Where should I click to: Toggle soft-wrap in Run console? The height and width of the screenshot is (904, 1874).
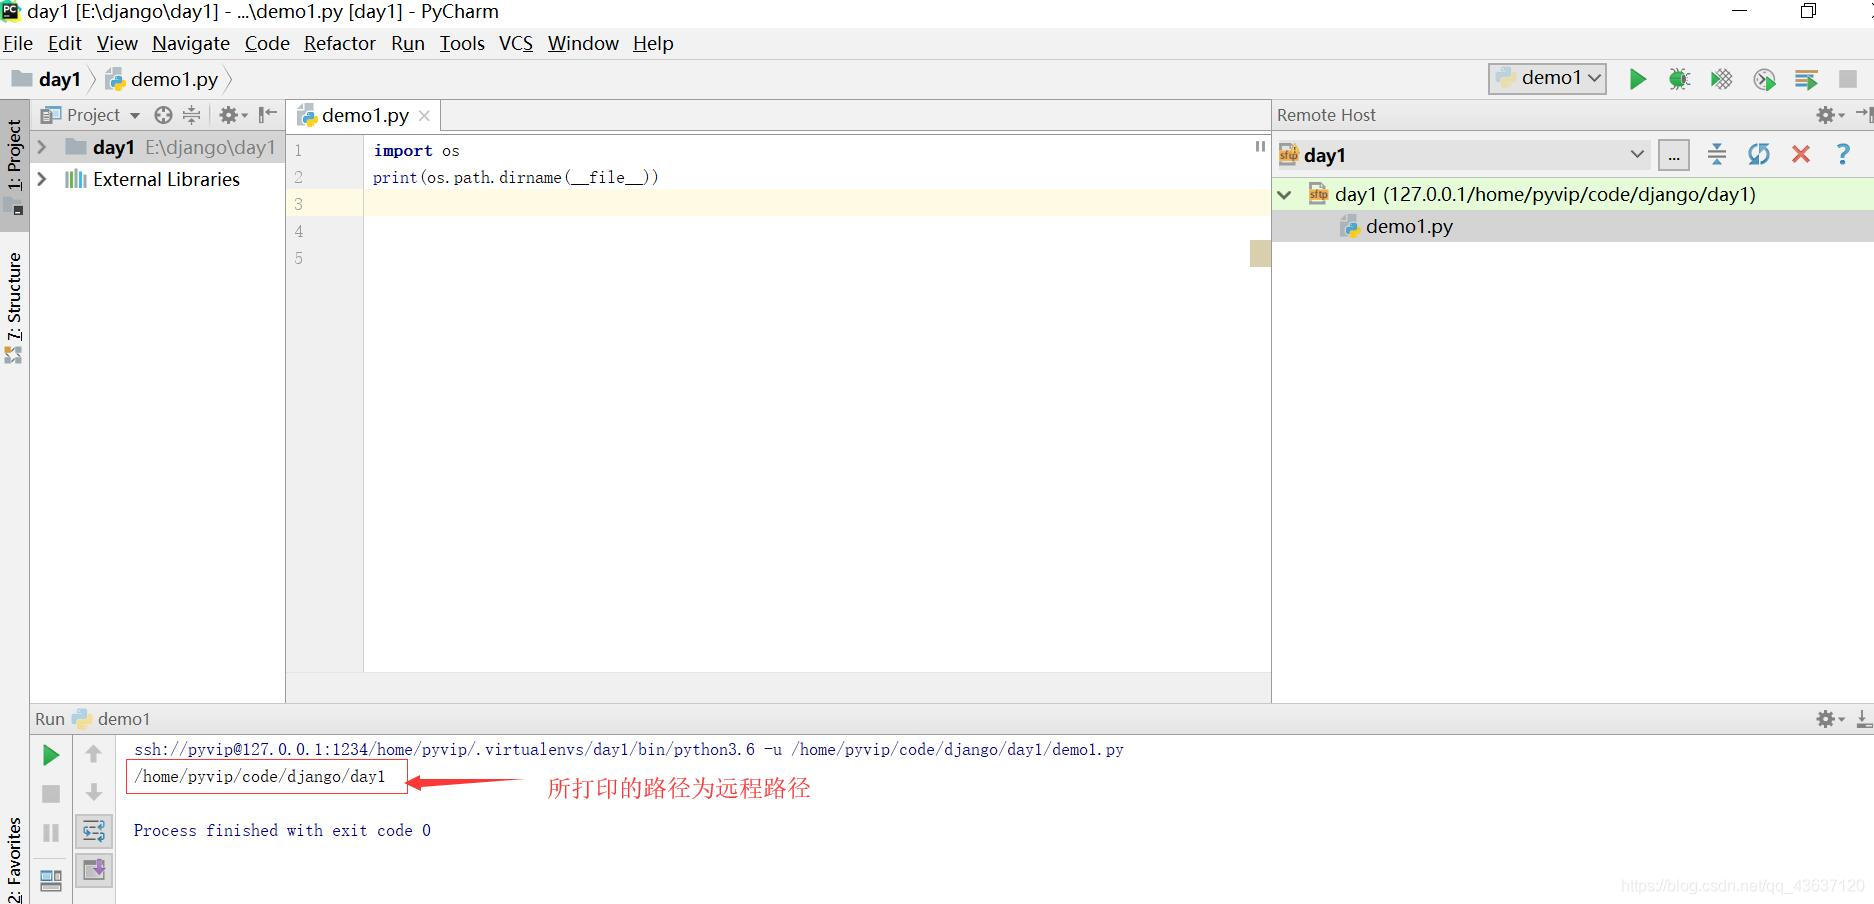tap(93, 831)
